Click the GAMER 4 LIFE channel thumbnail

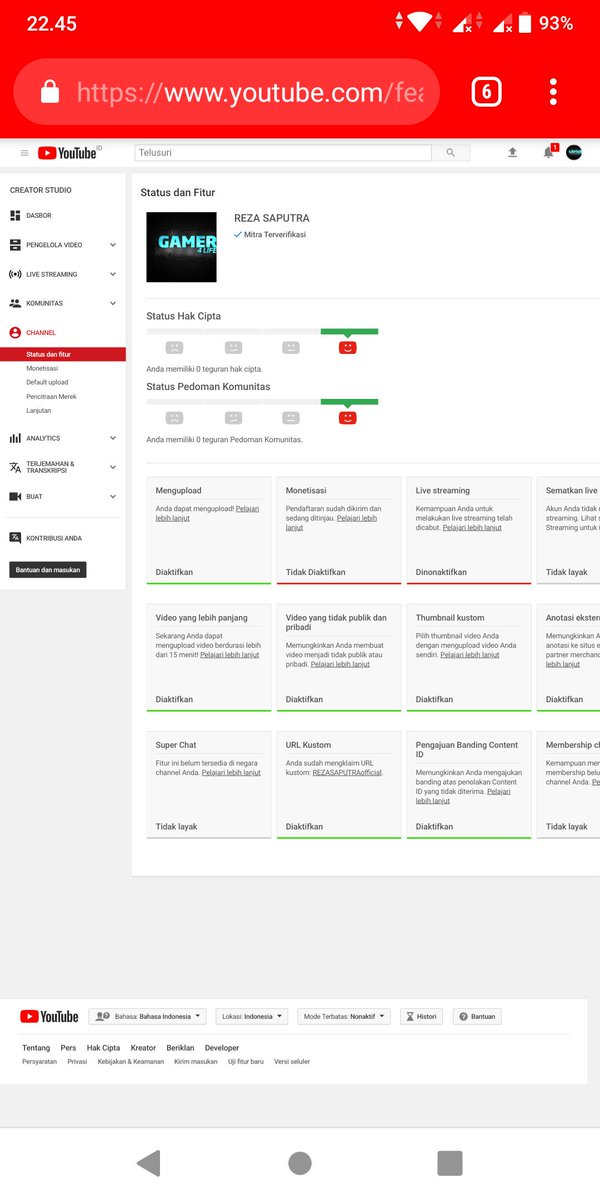point(181,246)
